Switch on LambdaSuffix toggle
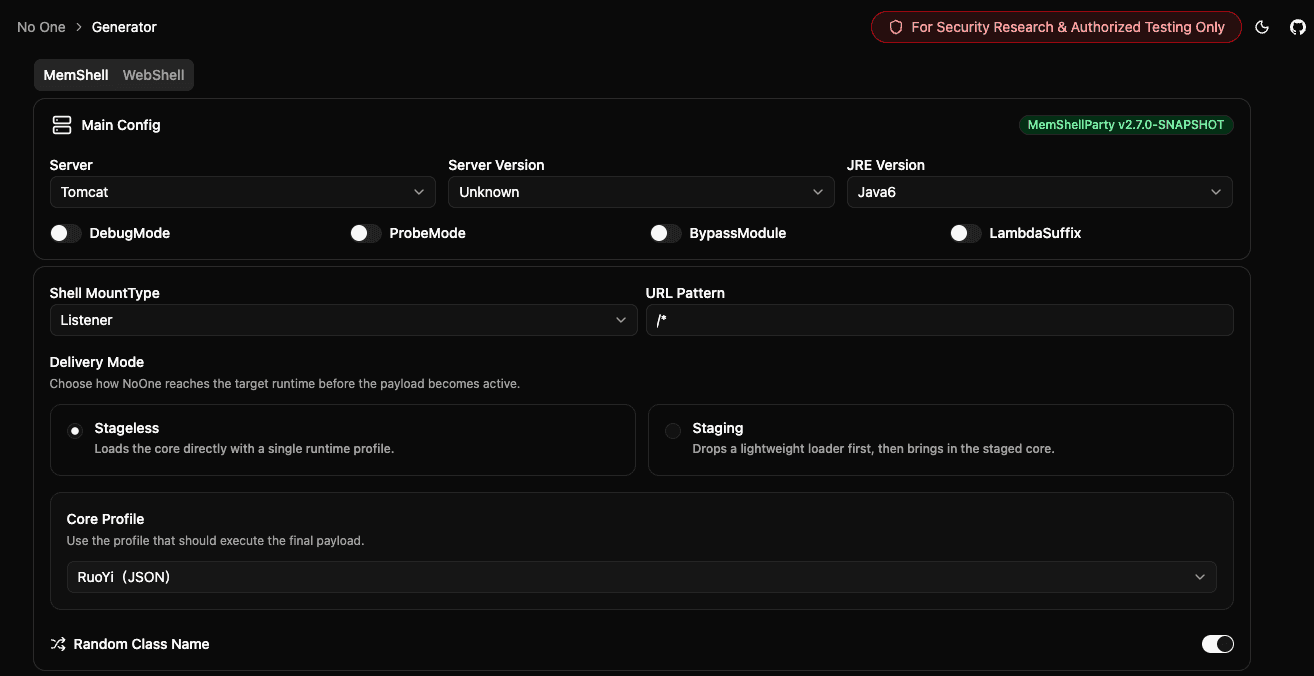This screenshot has width=1314, height=676. coord(966,233)
